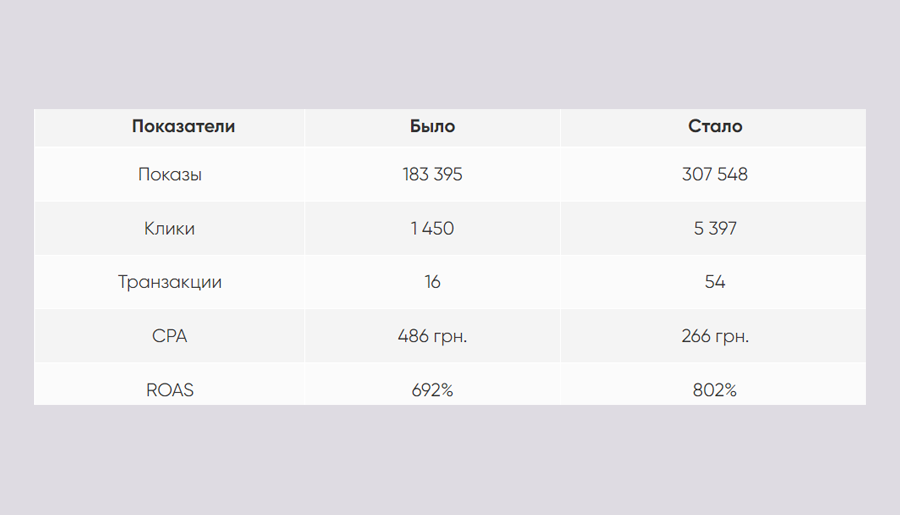Image resolution: width=900 pixels, height=515 pixels.
Task: Select the Транзакции row label
Action: coord(170,282)
